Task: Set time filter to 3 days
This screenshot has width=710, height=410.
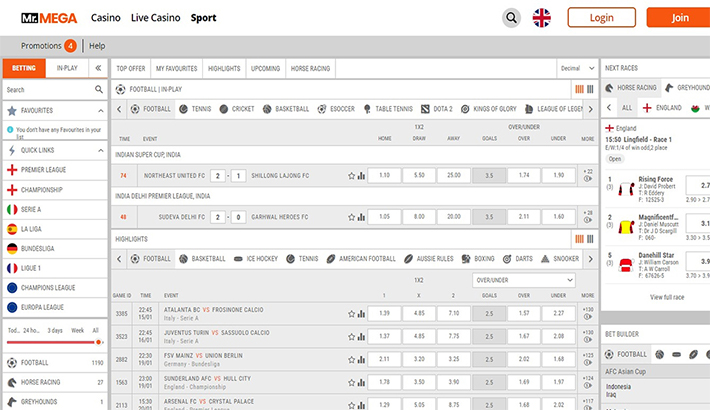Action: (x=55, y=330)
